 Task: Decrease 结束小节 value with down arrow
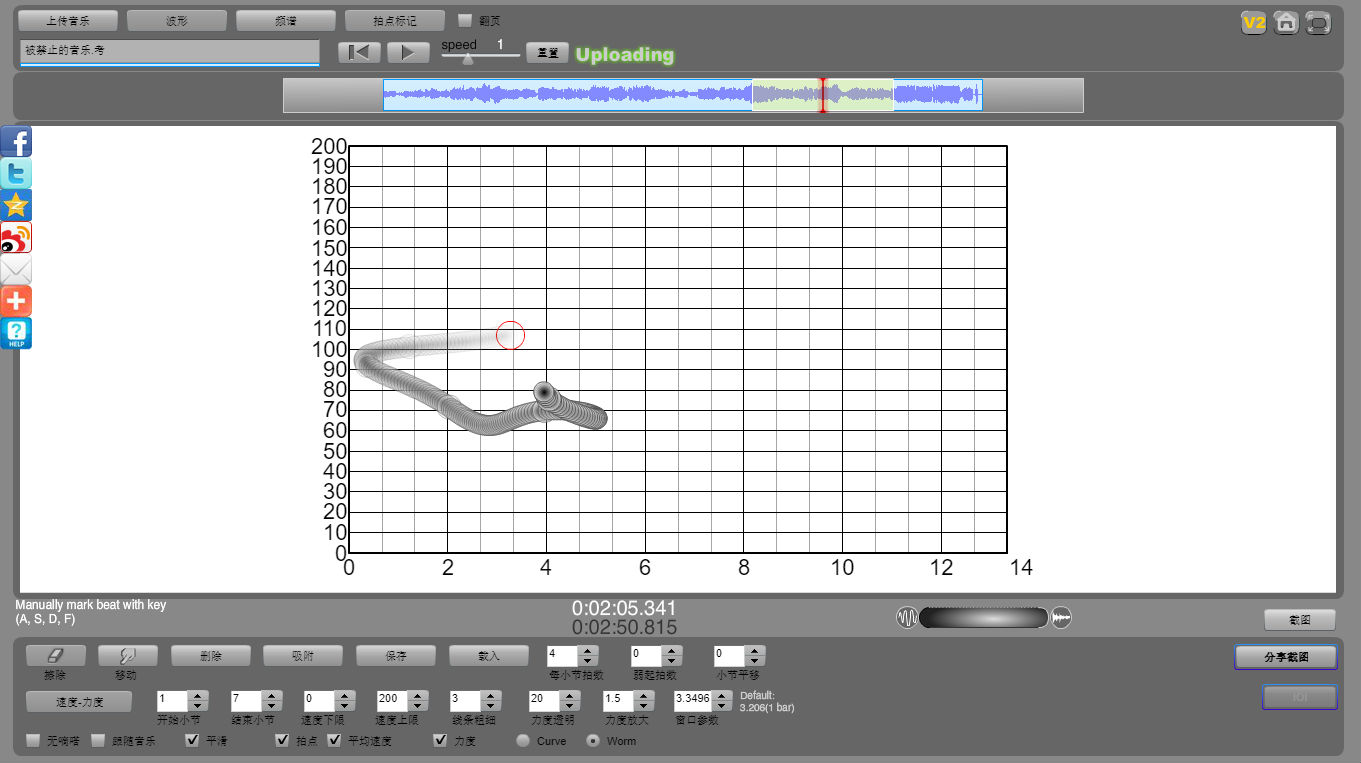(x=270, y=705)
